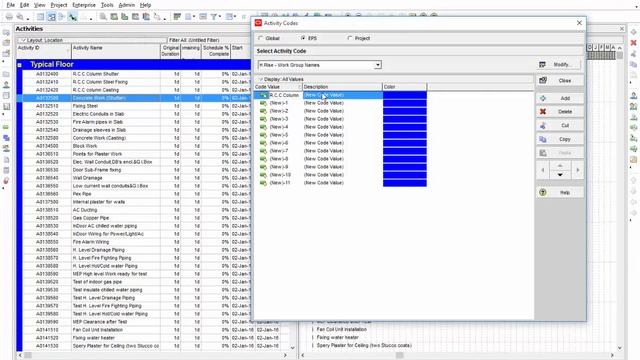
Task: Click the Print icon in the top toolbar
Action: click(x=9, y=17)
